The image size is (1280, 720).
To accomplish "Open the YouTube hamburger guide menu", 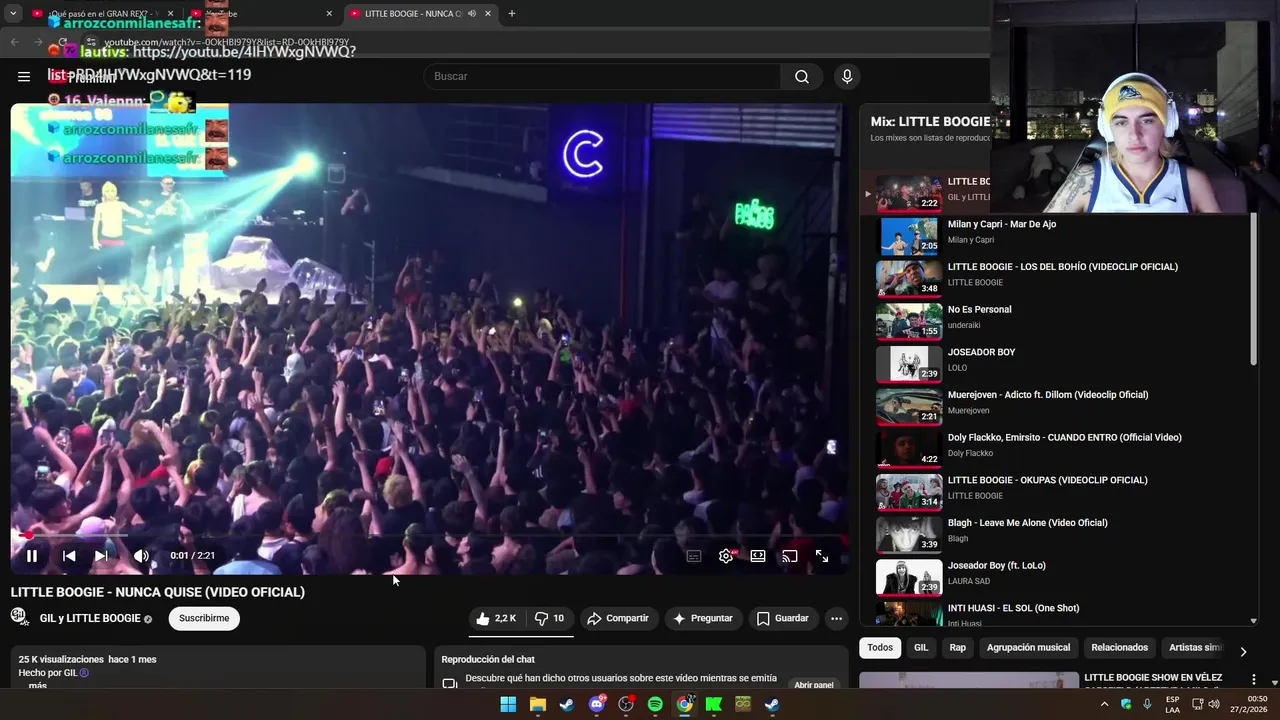I will coord(24,76).
